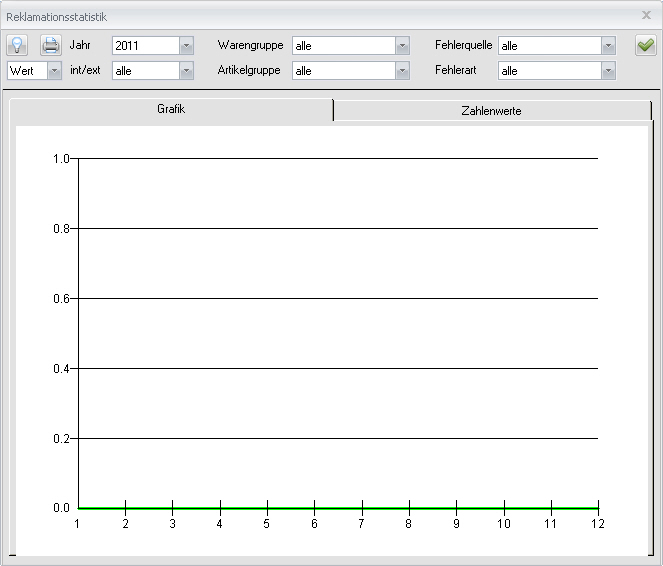
Task: Close the Reklamationsstatistik window
Action: click(646, 15)
